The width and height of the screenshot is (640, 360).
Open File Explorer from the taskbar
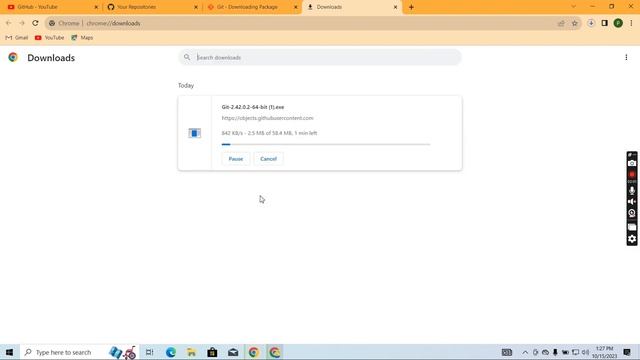191,352
